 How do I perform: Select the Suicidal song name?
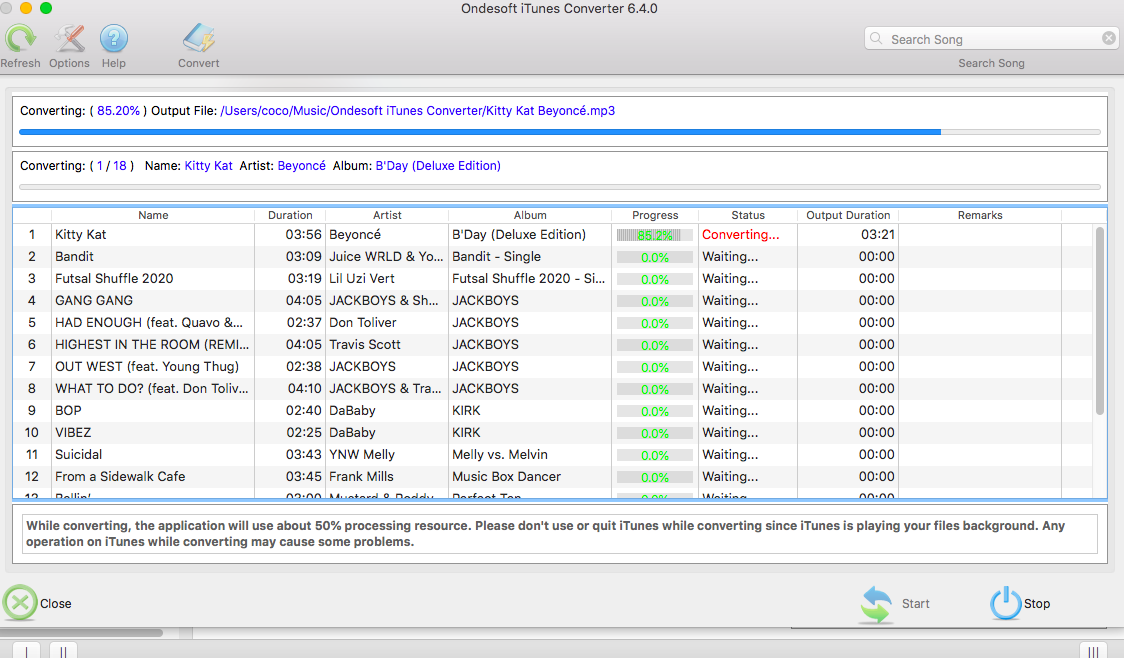pyautogui.click(x=79, y=454)
